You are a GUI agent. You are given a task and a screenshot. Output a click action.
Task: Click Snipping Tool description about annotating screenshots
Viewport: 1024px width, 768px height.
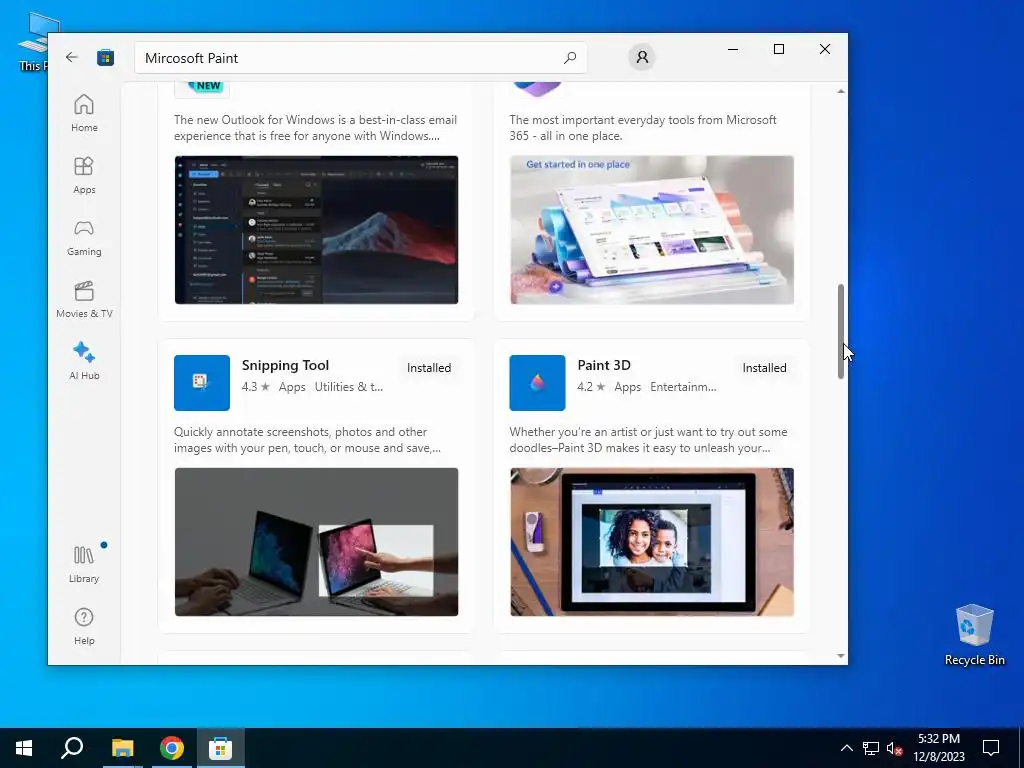(x=308, y=440)
